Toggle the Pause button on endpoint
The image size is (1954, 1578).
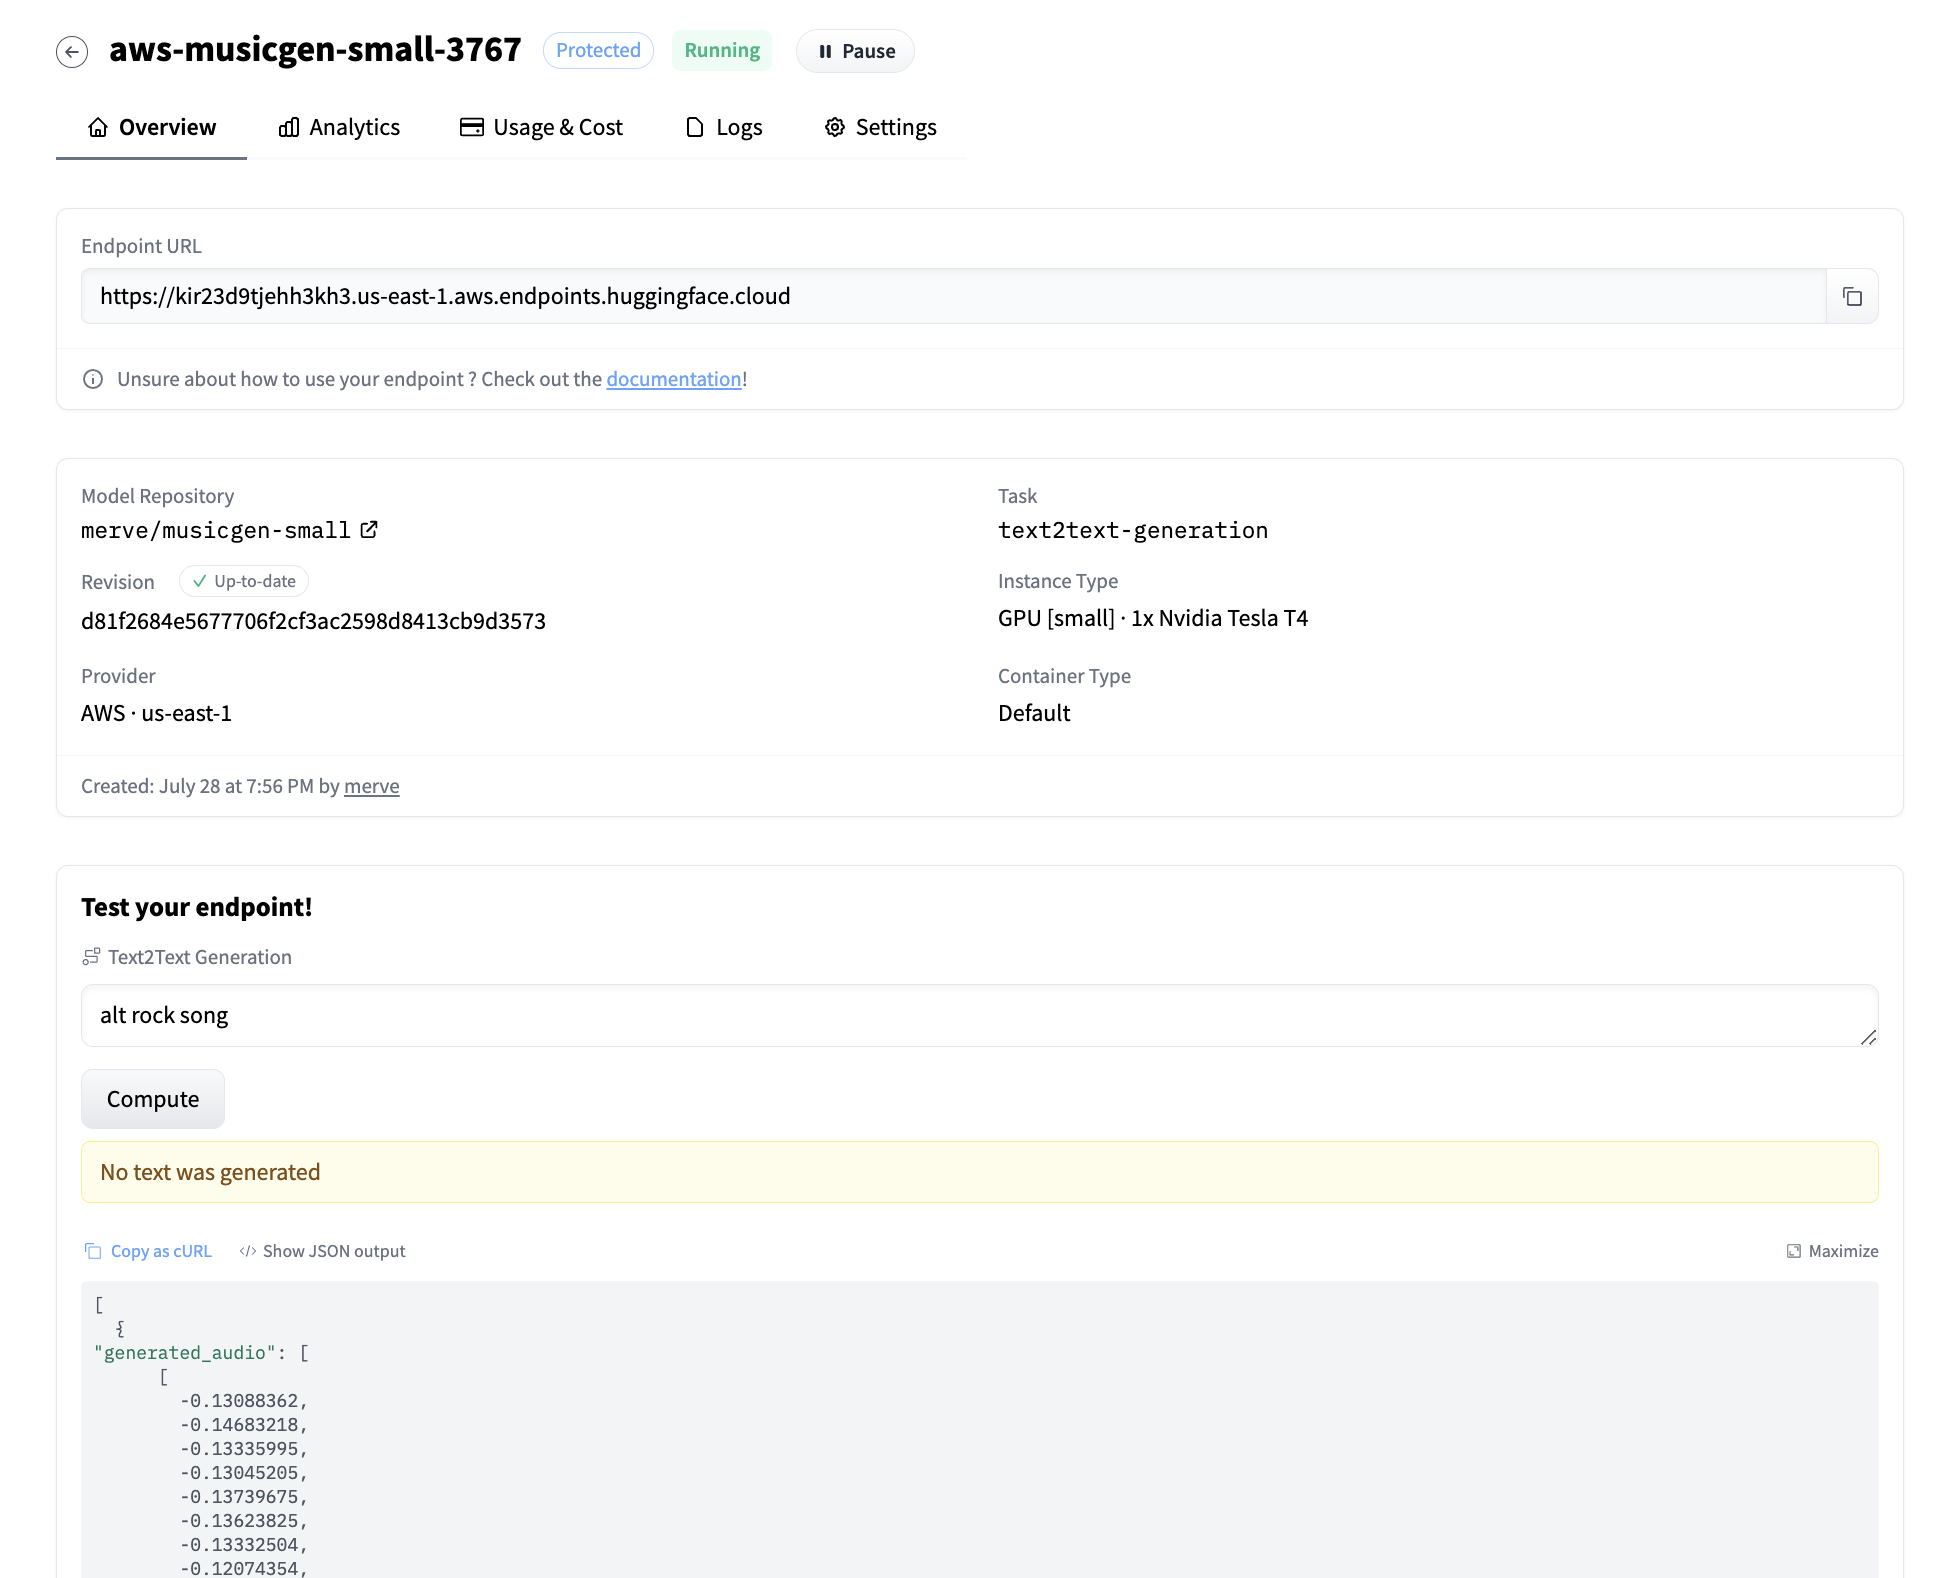point(855,50)
